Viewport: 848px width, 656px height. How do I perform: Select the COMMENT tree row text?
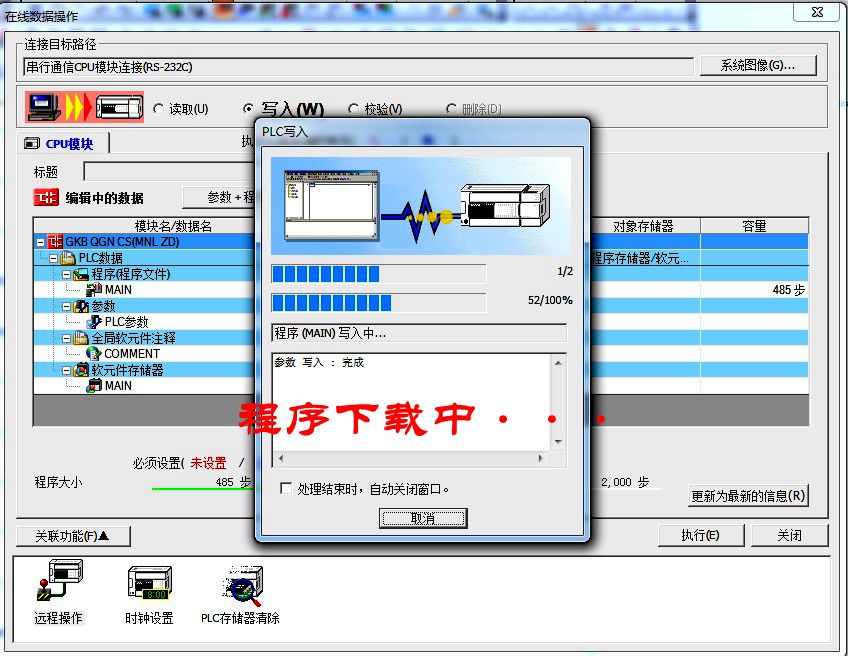(x=132, y=354)
